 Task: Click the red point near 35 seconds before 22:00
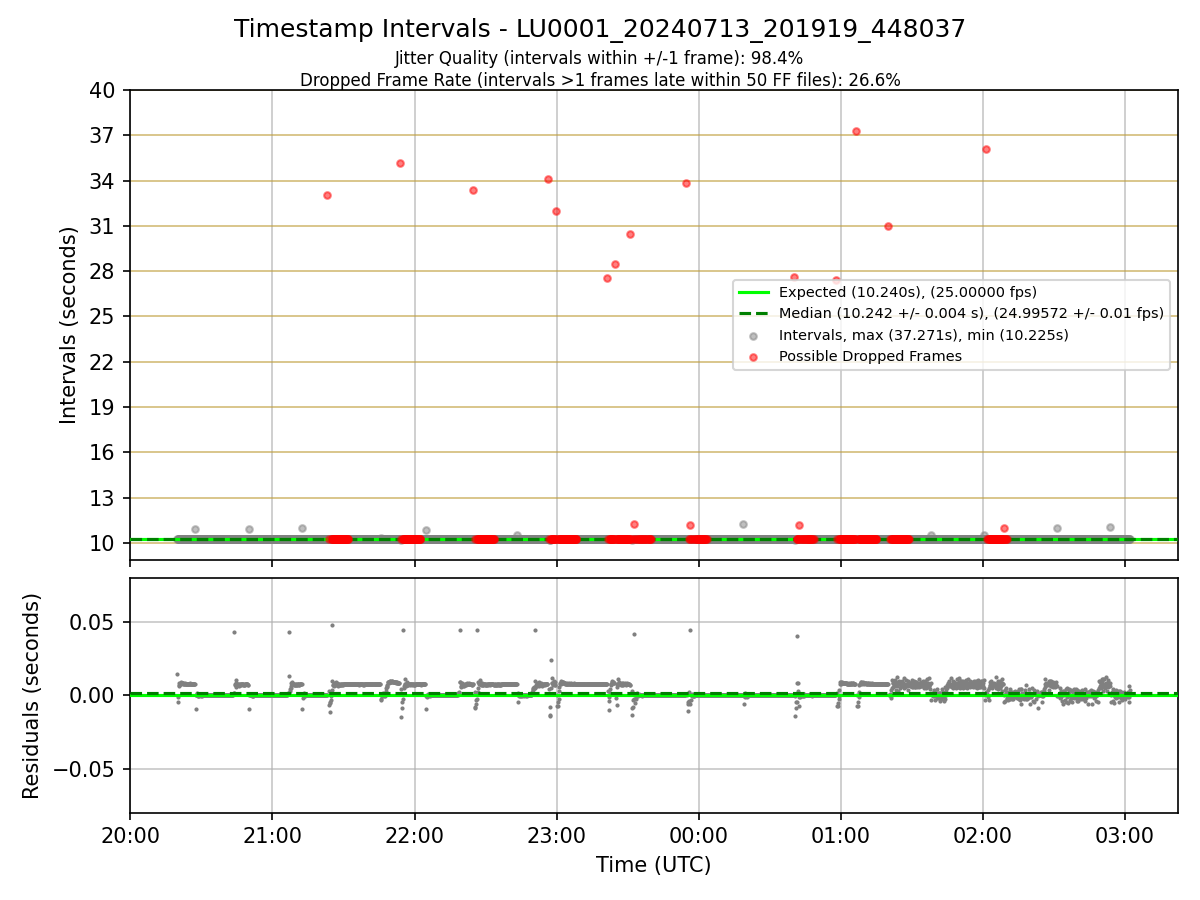click(400, 163)
